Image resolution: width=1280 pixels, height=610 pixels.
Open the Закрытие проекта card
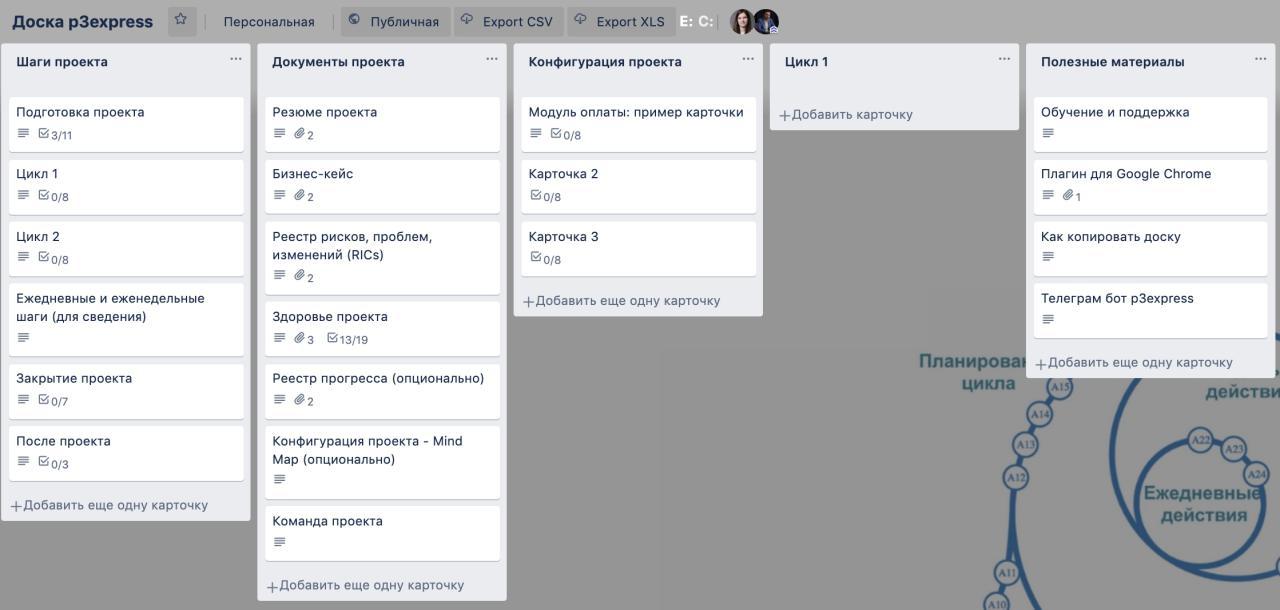coord(126,390)
